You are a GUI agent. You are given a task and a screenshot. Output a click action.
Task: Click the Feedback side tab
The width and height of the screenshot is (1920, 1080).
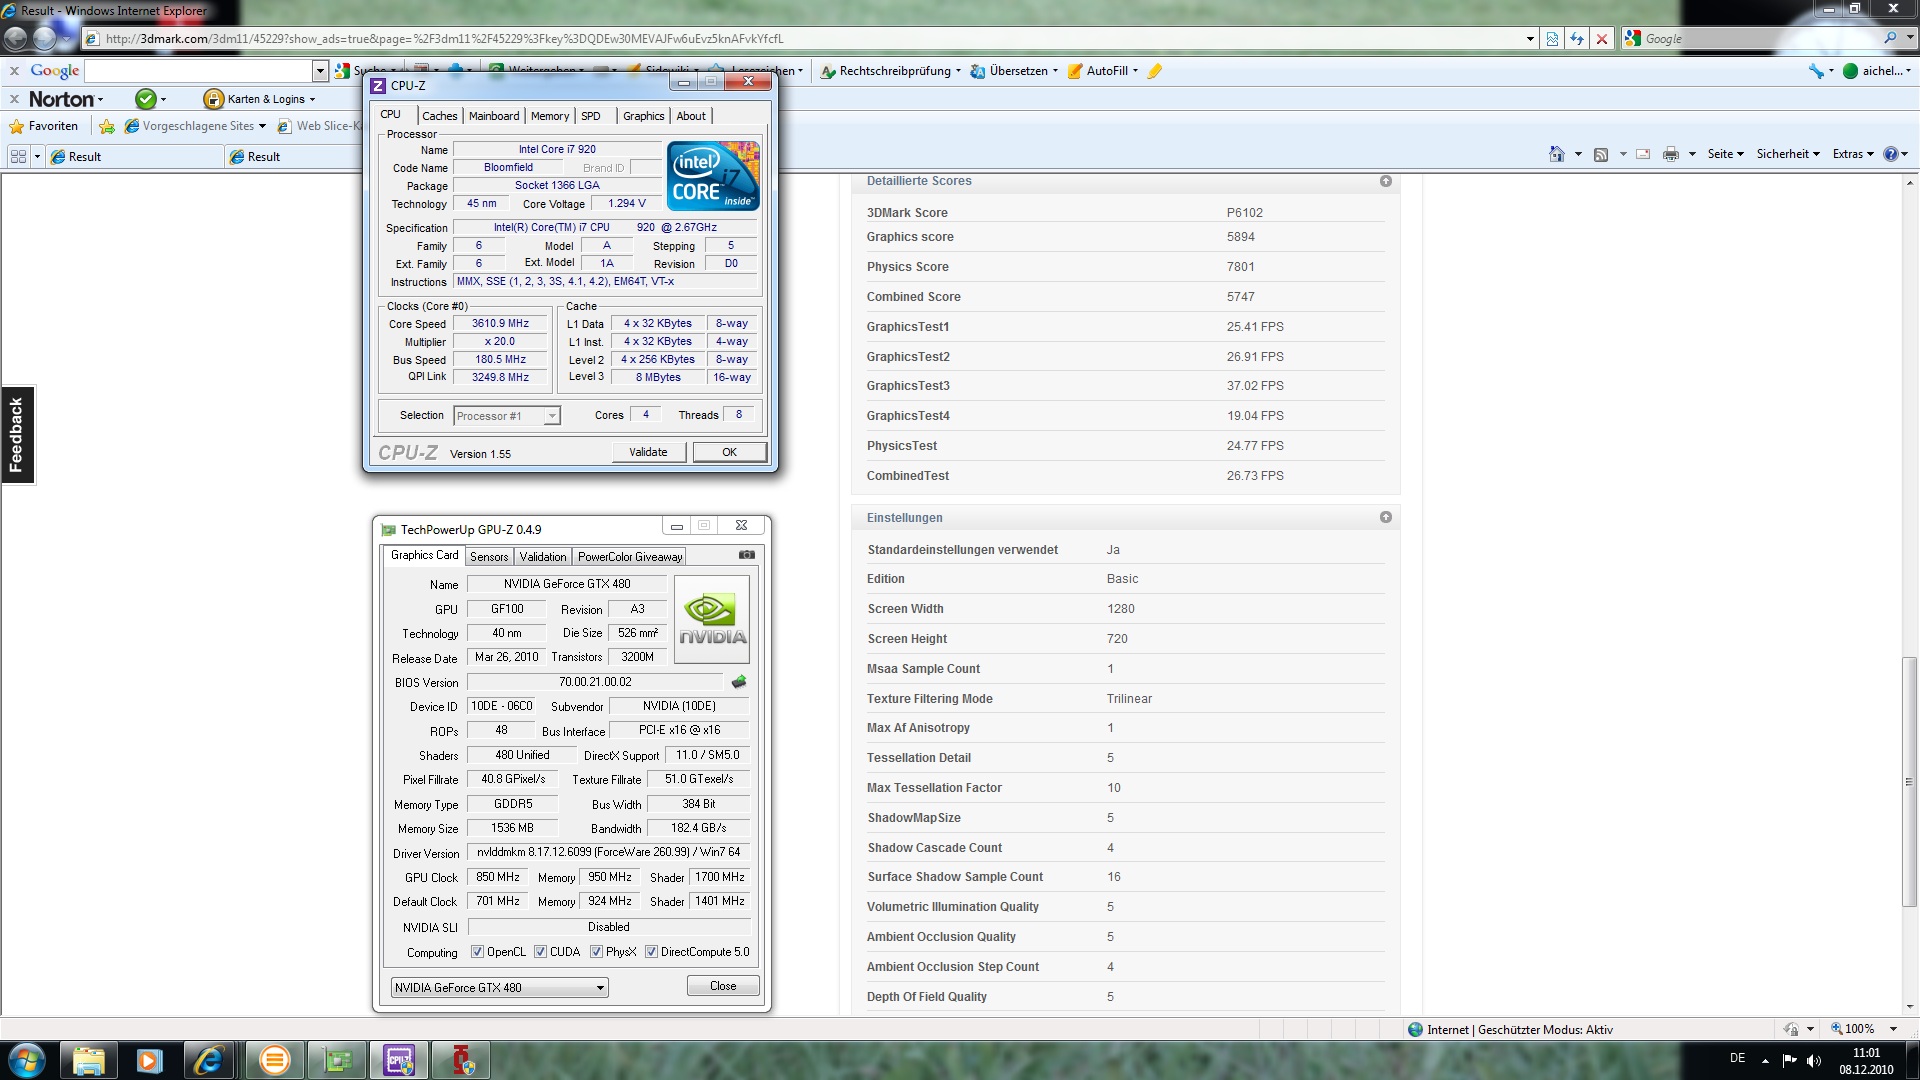[17, 435]
